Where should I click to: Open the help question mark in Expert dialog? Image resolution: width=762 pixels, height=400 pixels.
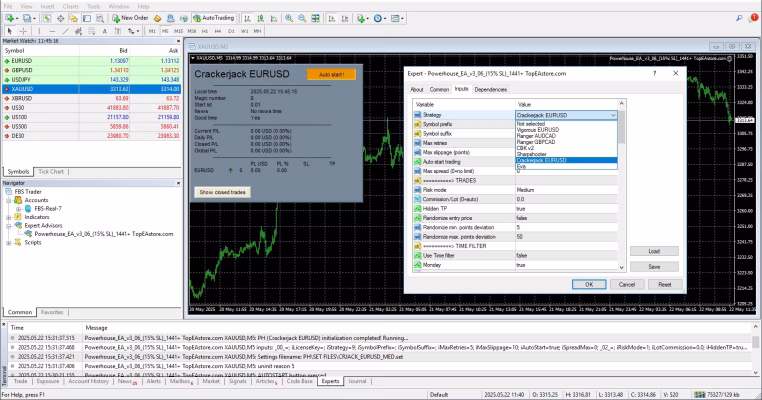click(x=655, y=73)
